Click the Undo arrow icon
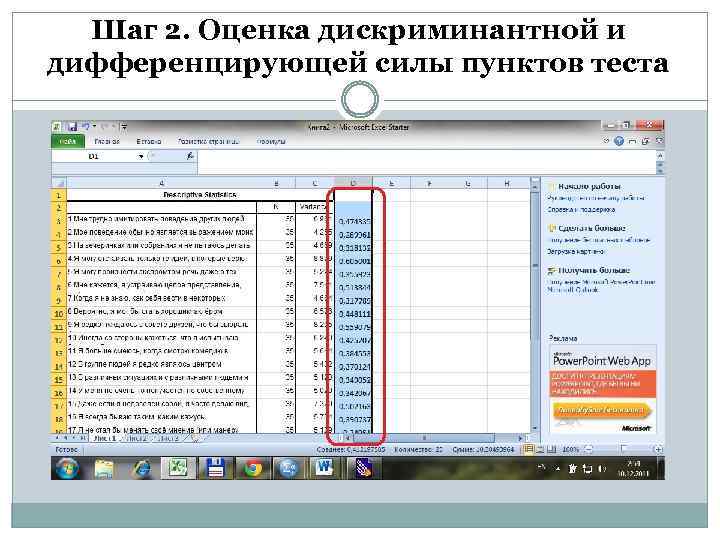The image size is (720, 540). click(86, 127)
